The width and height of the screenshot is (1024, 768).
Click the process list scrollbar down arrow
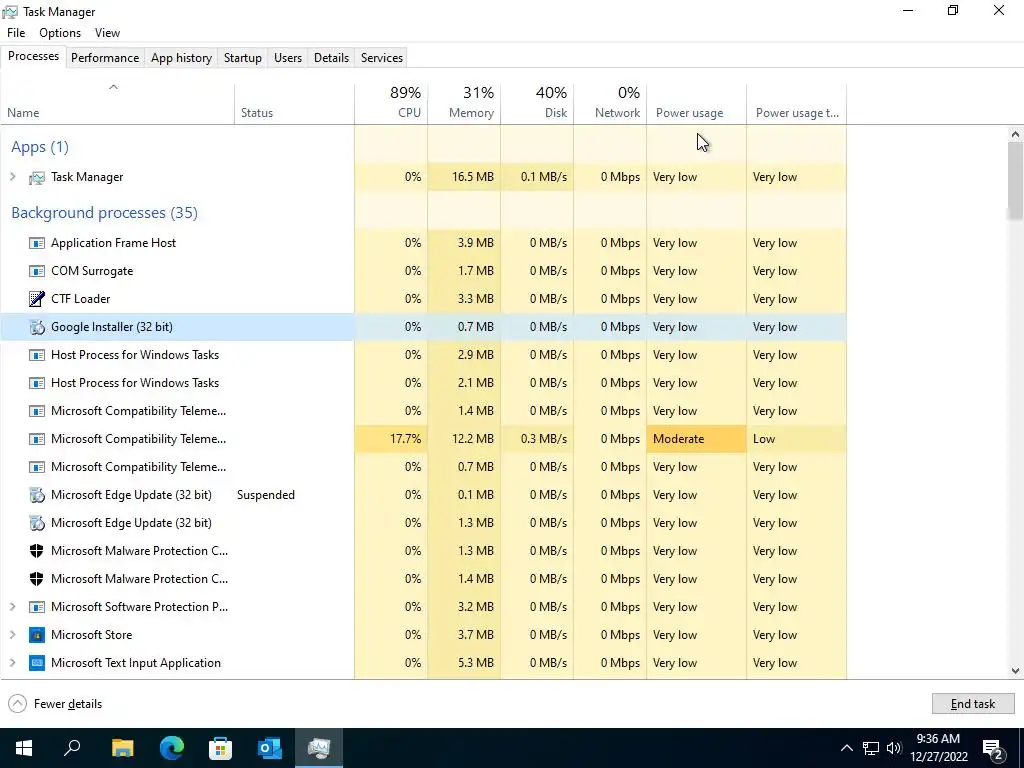(x=1015, y=671)
